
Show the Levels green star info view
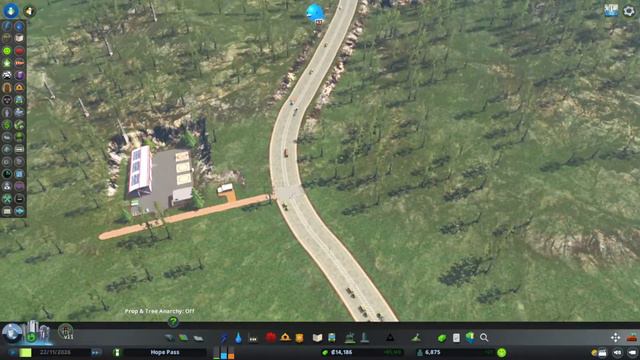(7, 63)
